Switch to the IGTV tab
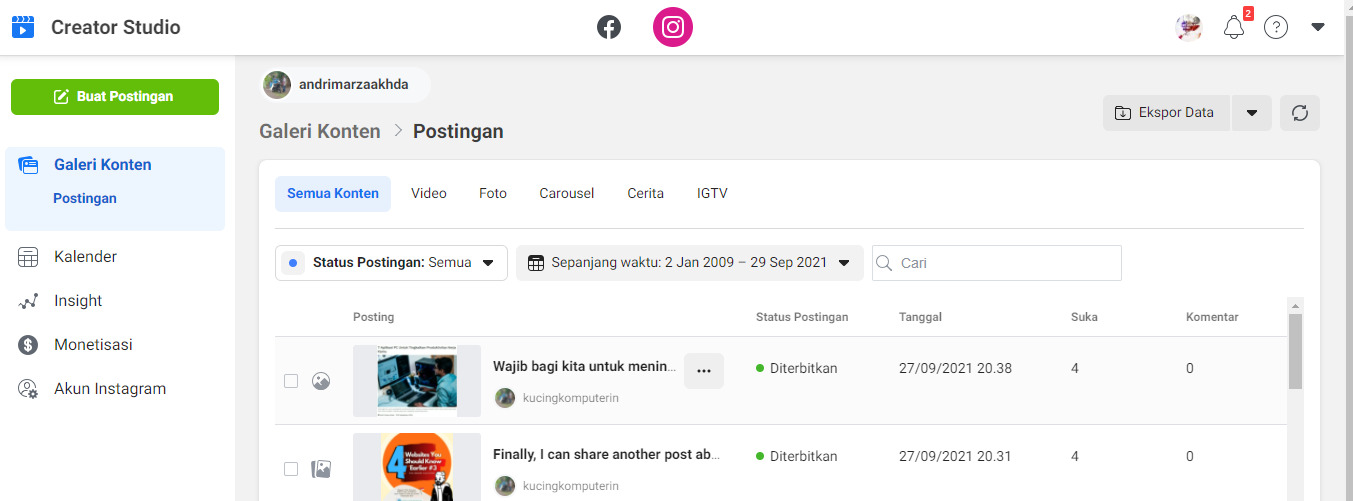 click(712, 194)
